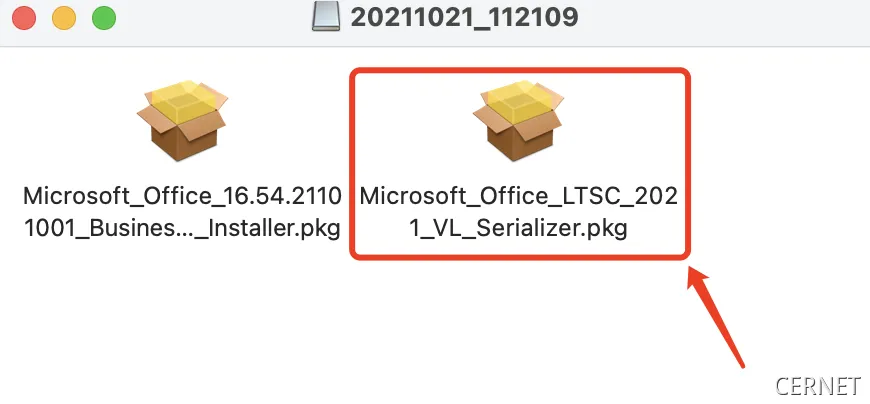Click yellow translucent top of Installer package icon
The height and width of the screenshot is (404, 870).
click(x=181, y=100)
